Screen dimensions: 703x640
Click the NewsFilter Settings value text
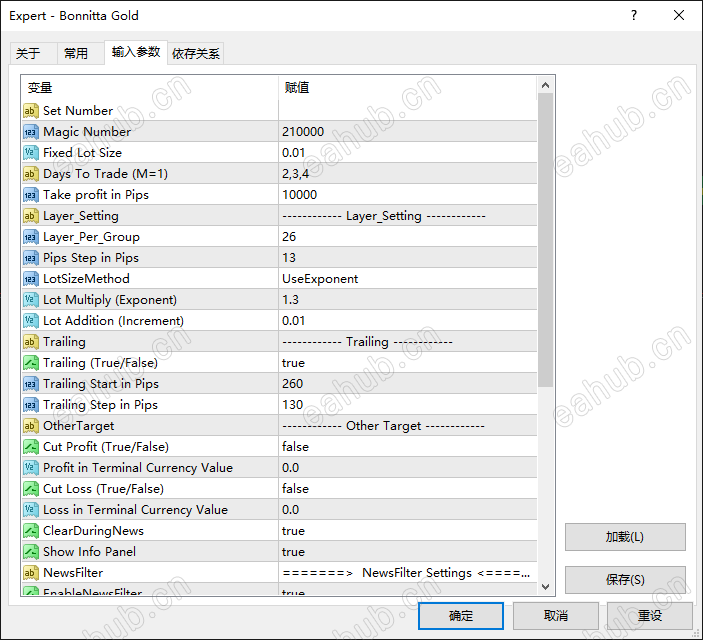[x=406, y=573]
